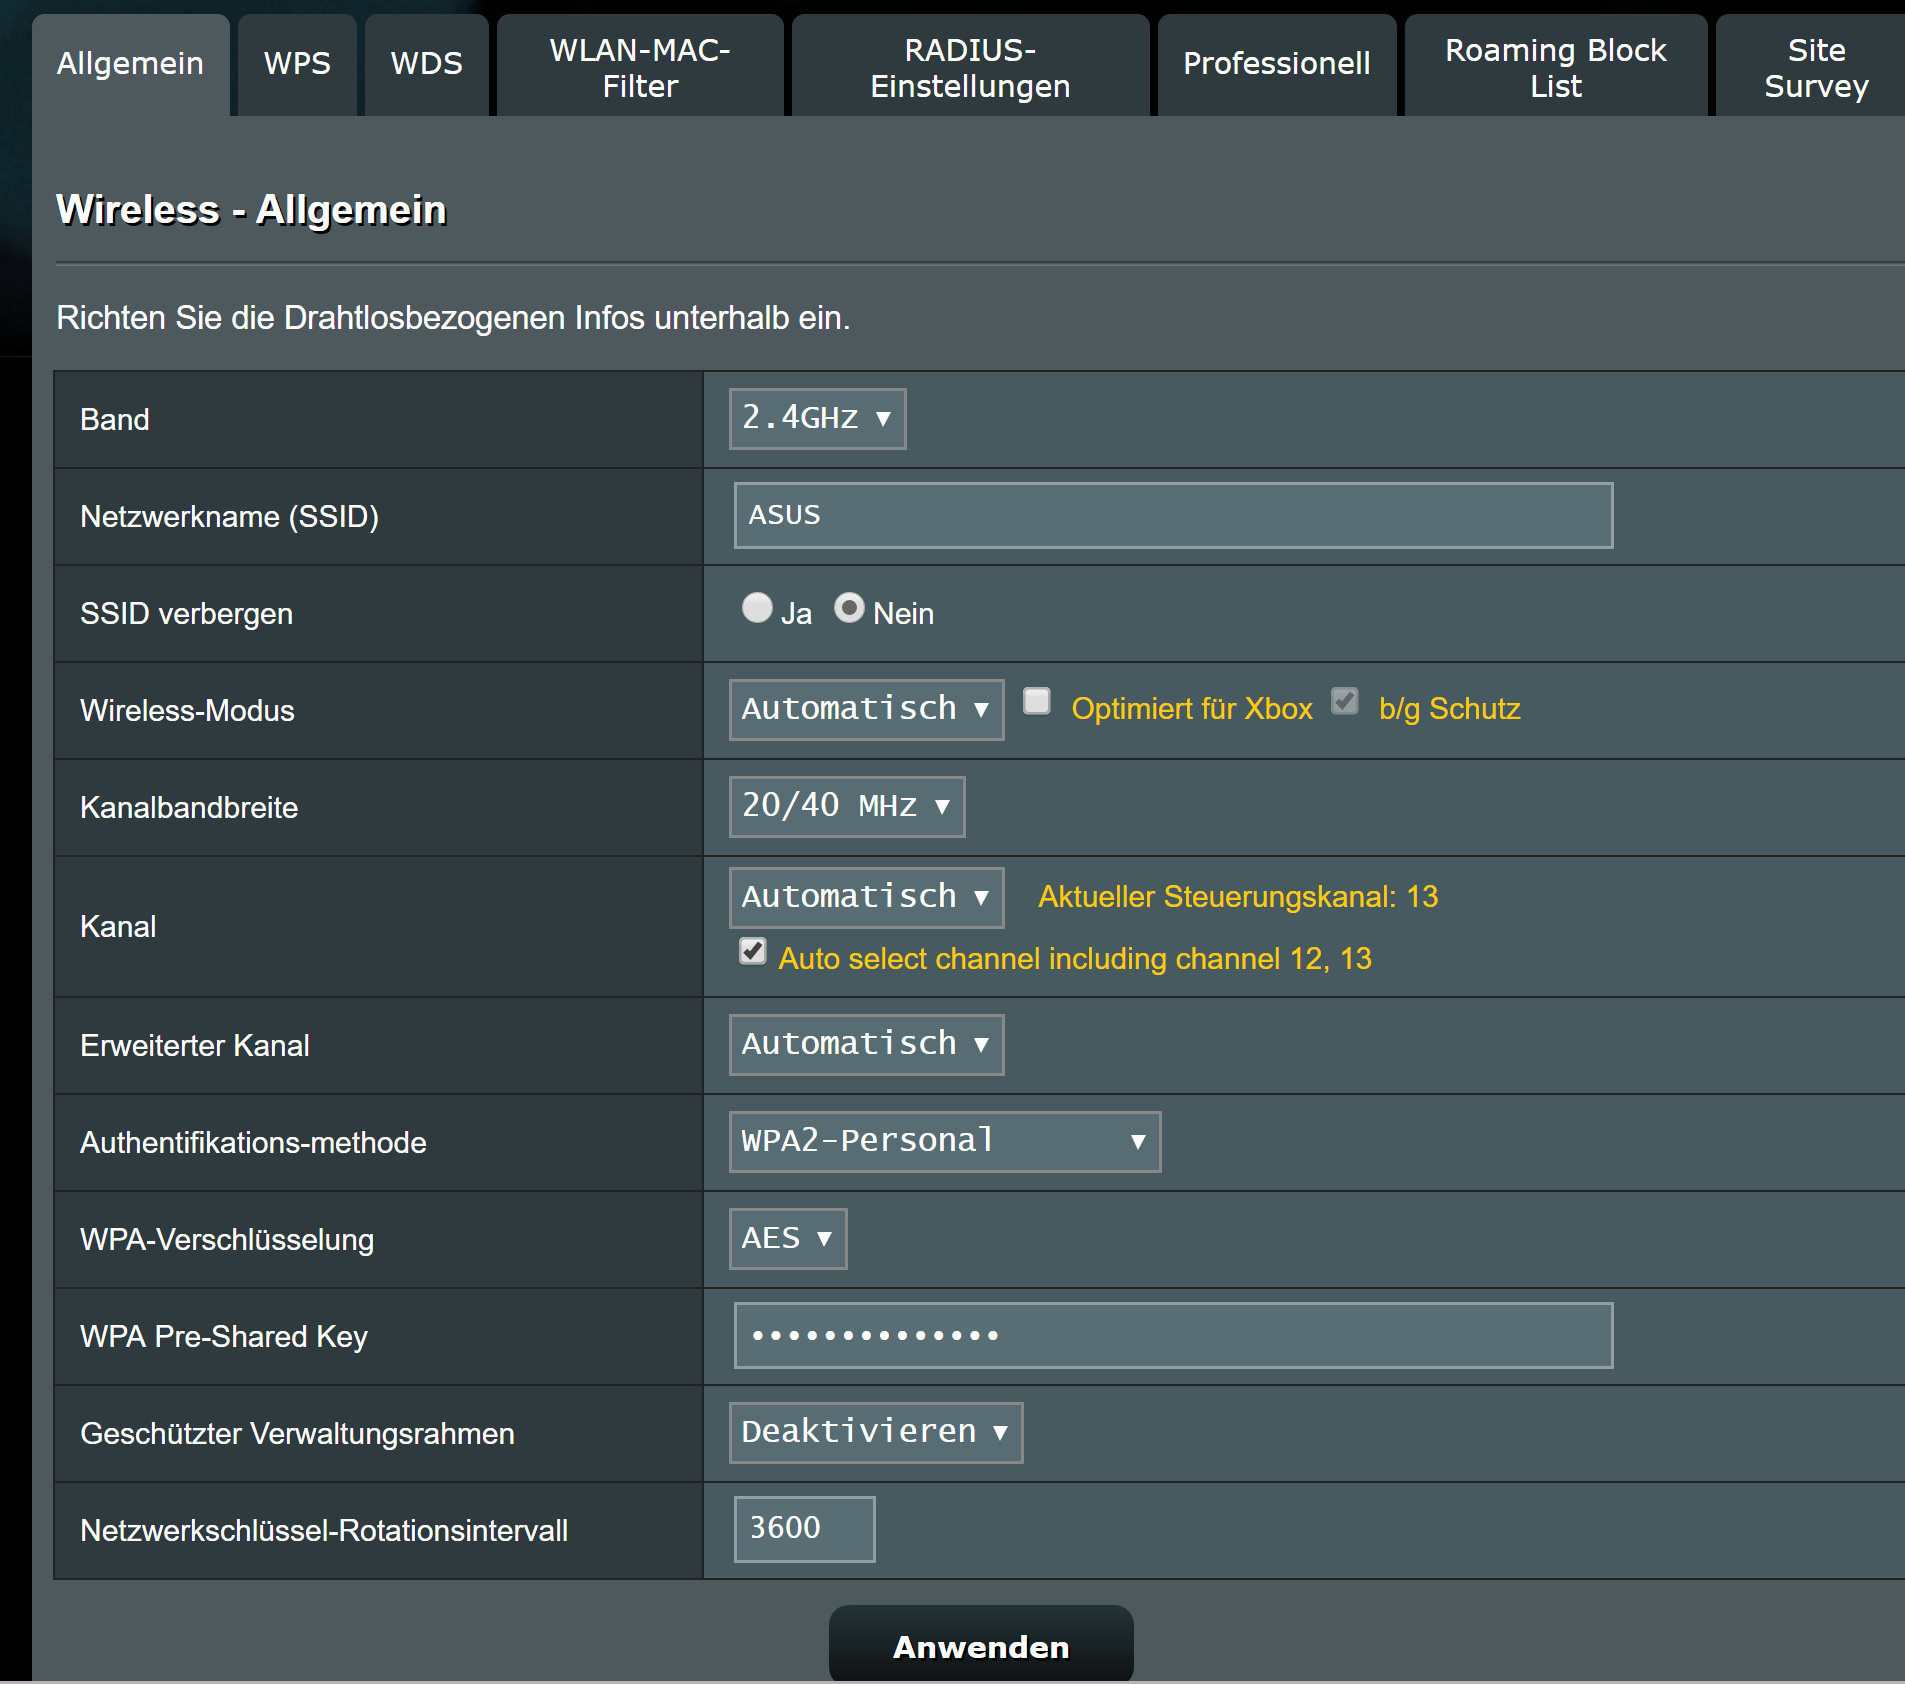
Task: Open the WPA-Verschlüsselung AES dropdown
Action: pos(788,1238)
